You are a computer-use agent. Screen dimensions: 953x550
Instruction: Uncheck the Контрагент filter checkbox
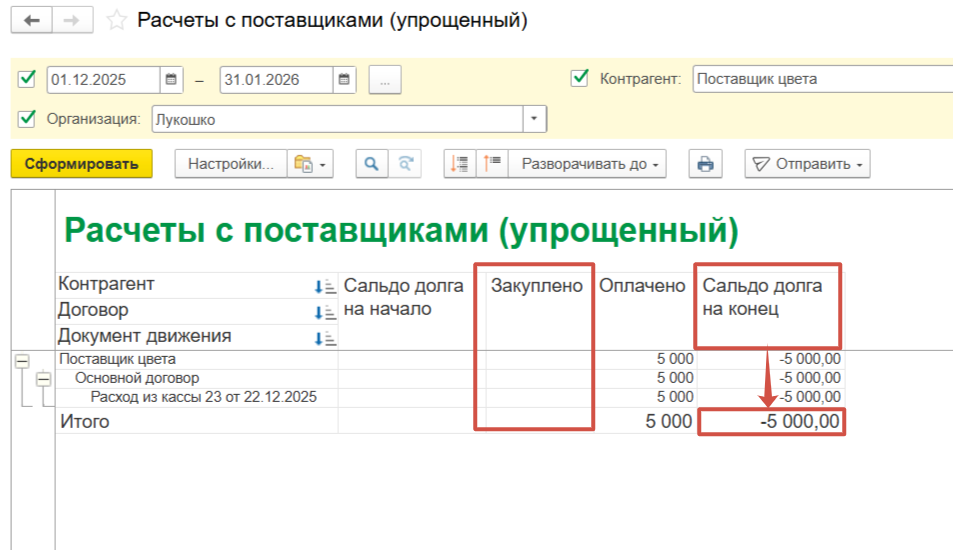[x=579, y=78]
